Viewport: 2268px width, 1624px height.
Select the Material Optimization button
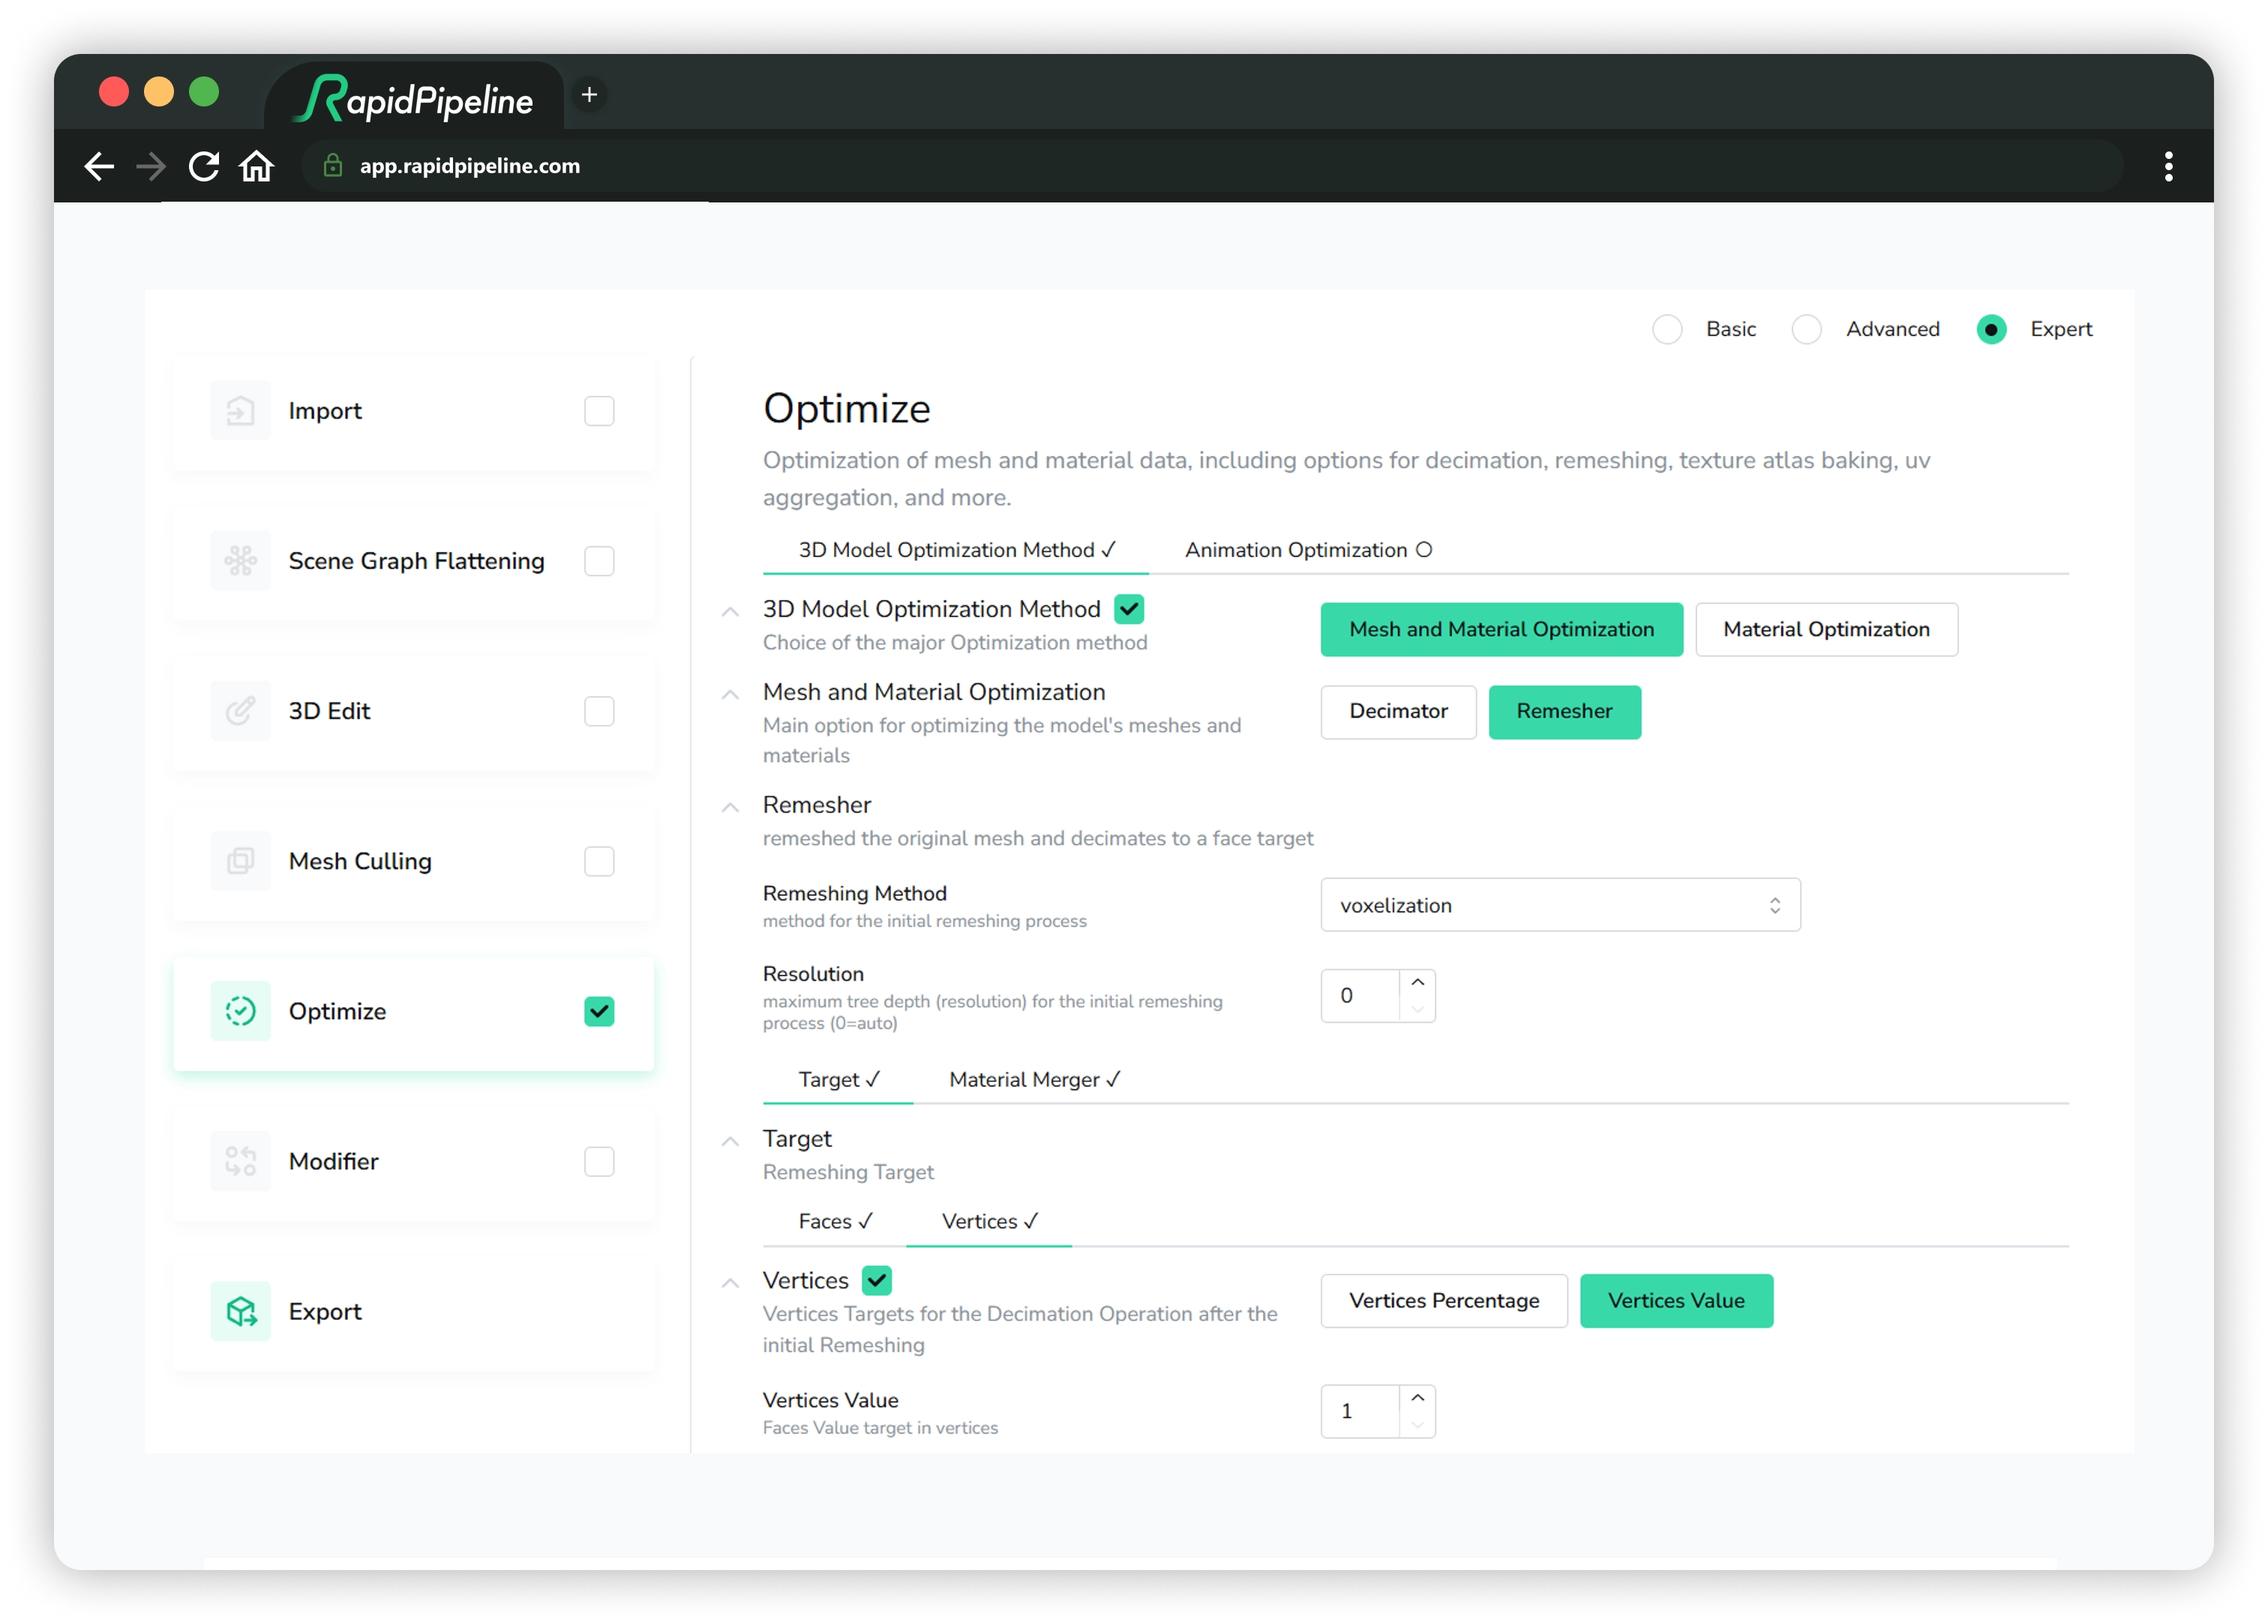pyautogui.click(x=1826, y=629)
